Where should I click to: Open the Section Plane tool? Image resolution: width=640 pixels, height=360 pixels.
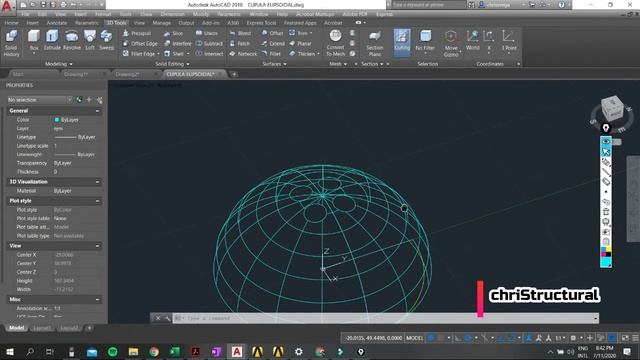click(375, 43)
